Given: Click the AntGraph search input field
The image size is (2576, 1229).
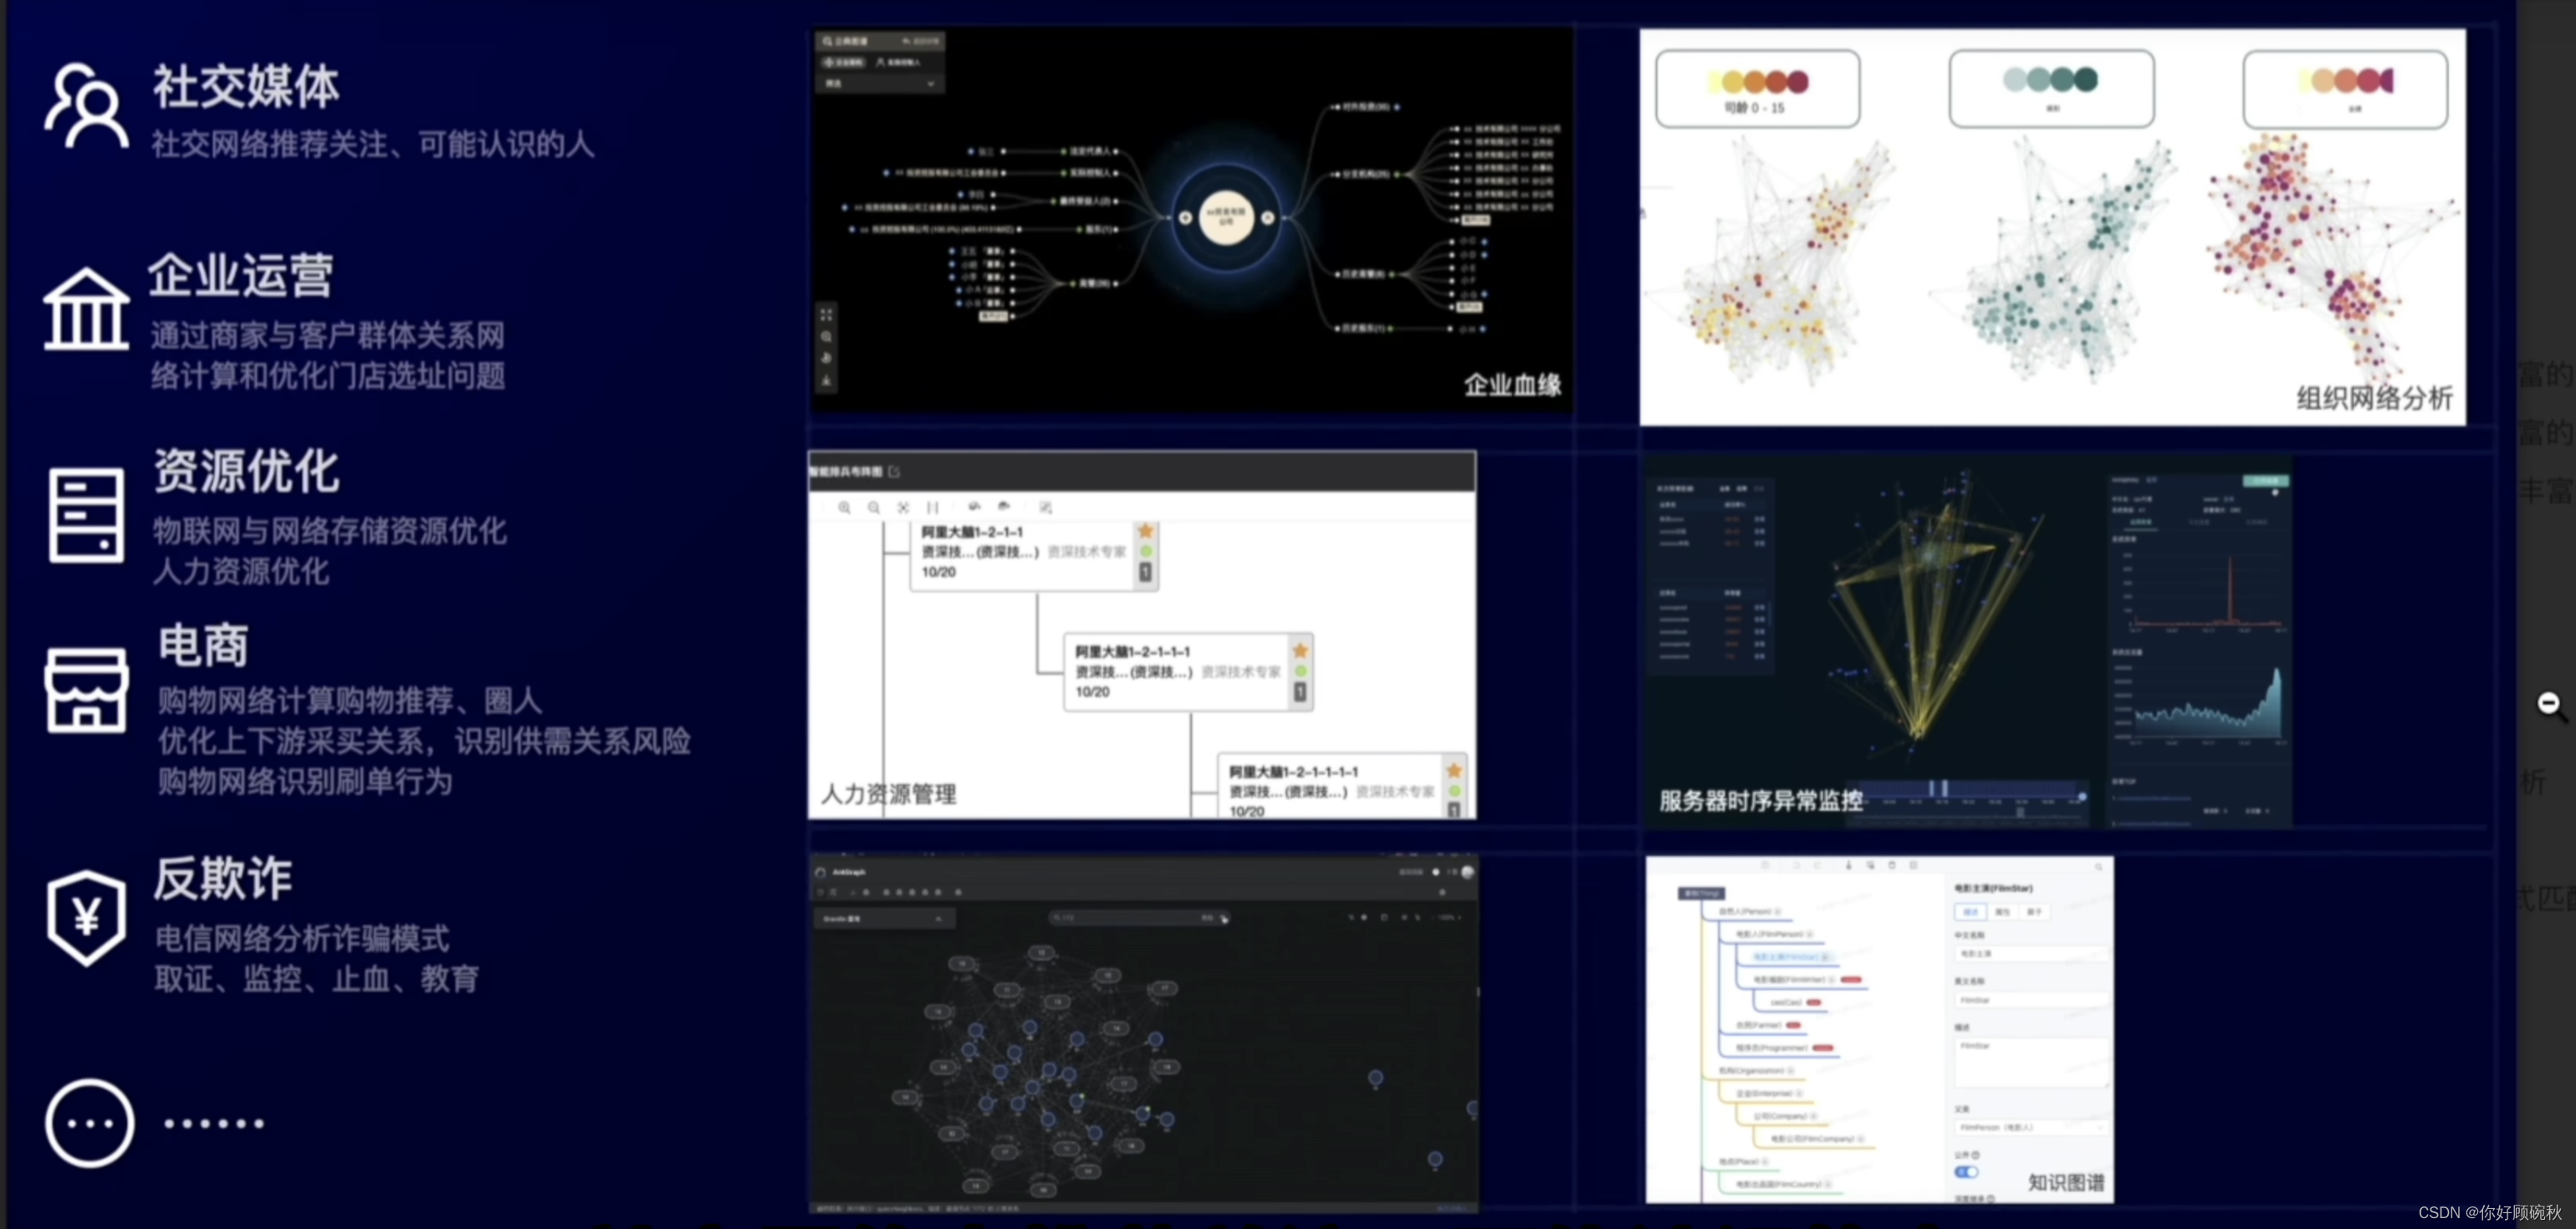Looking at the screenshot, I should point(1140,918).
